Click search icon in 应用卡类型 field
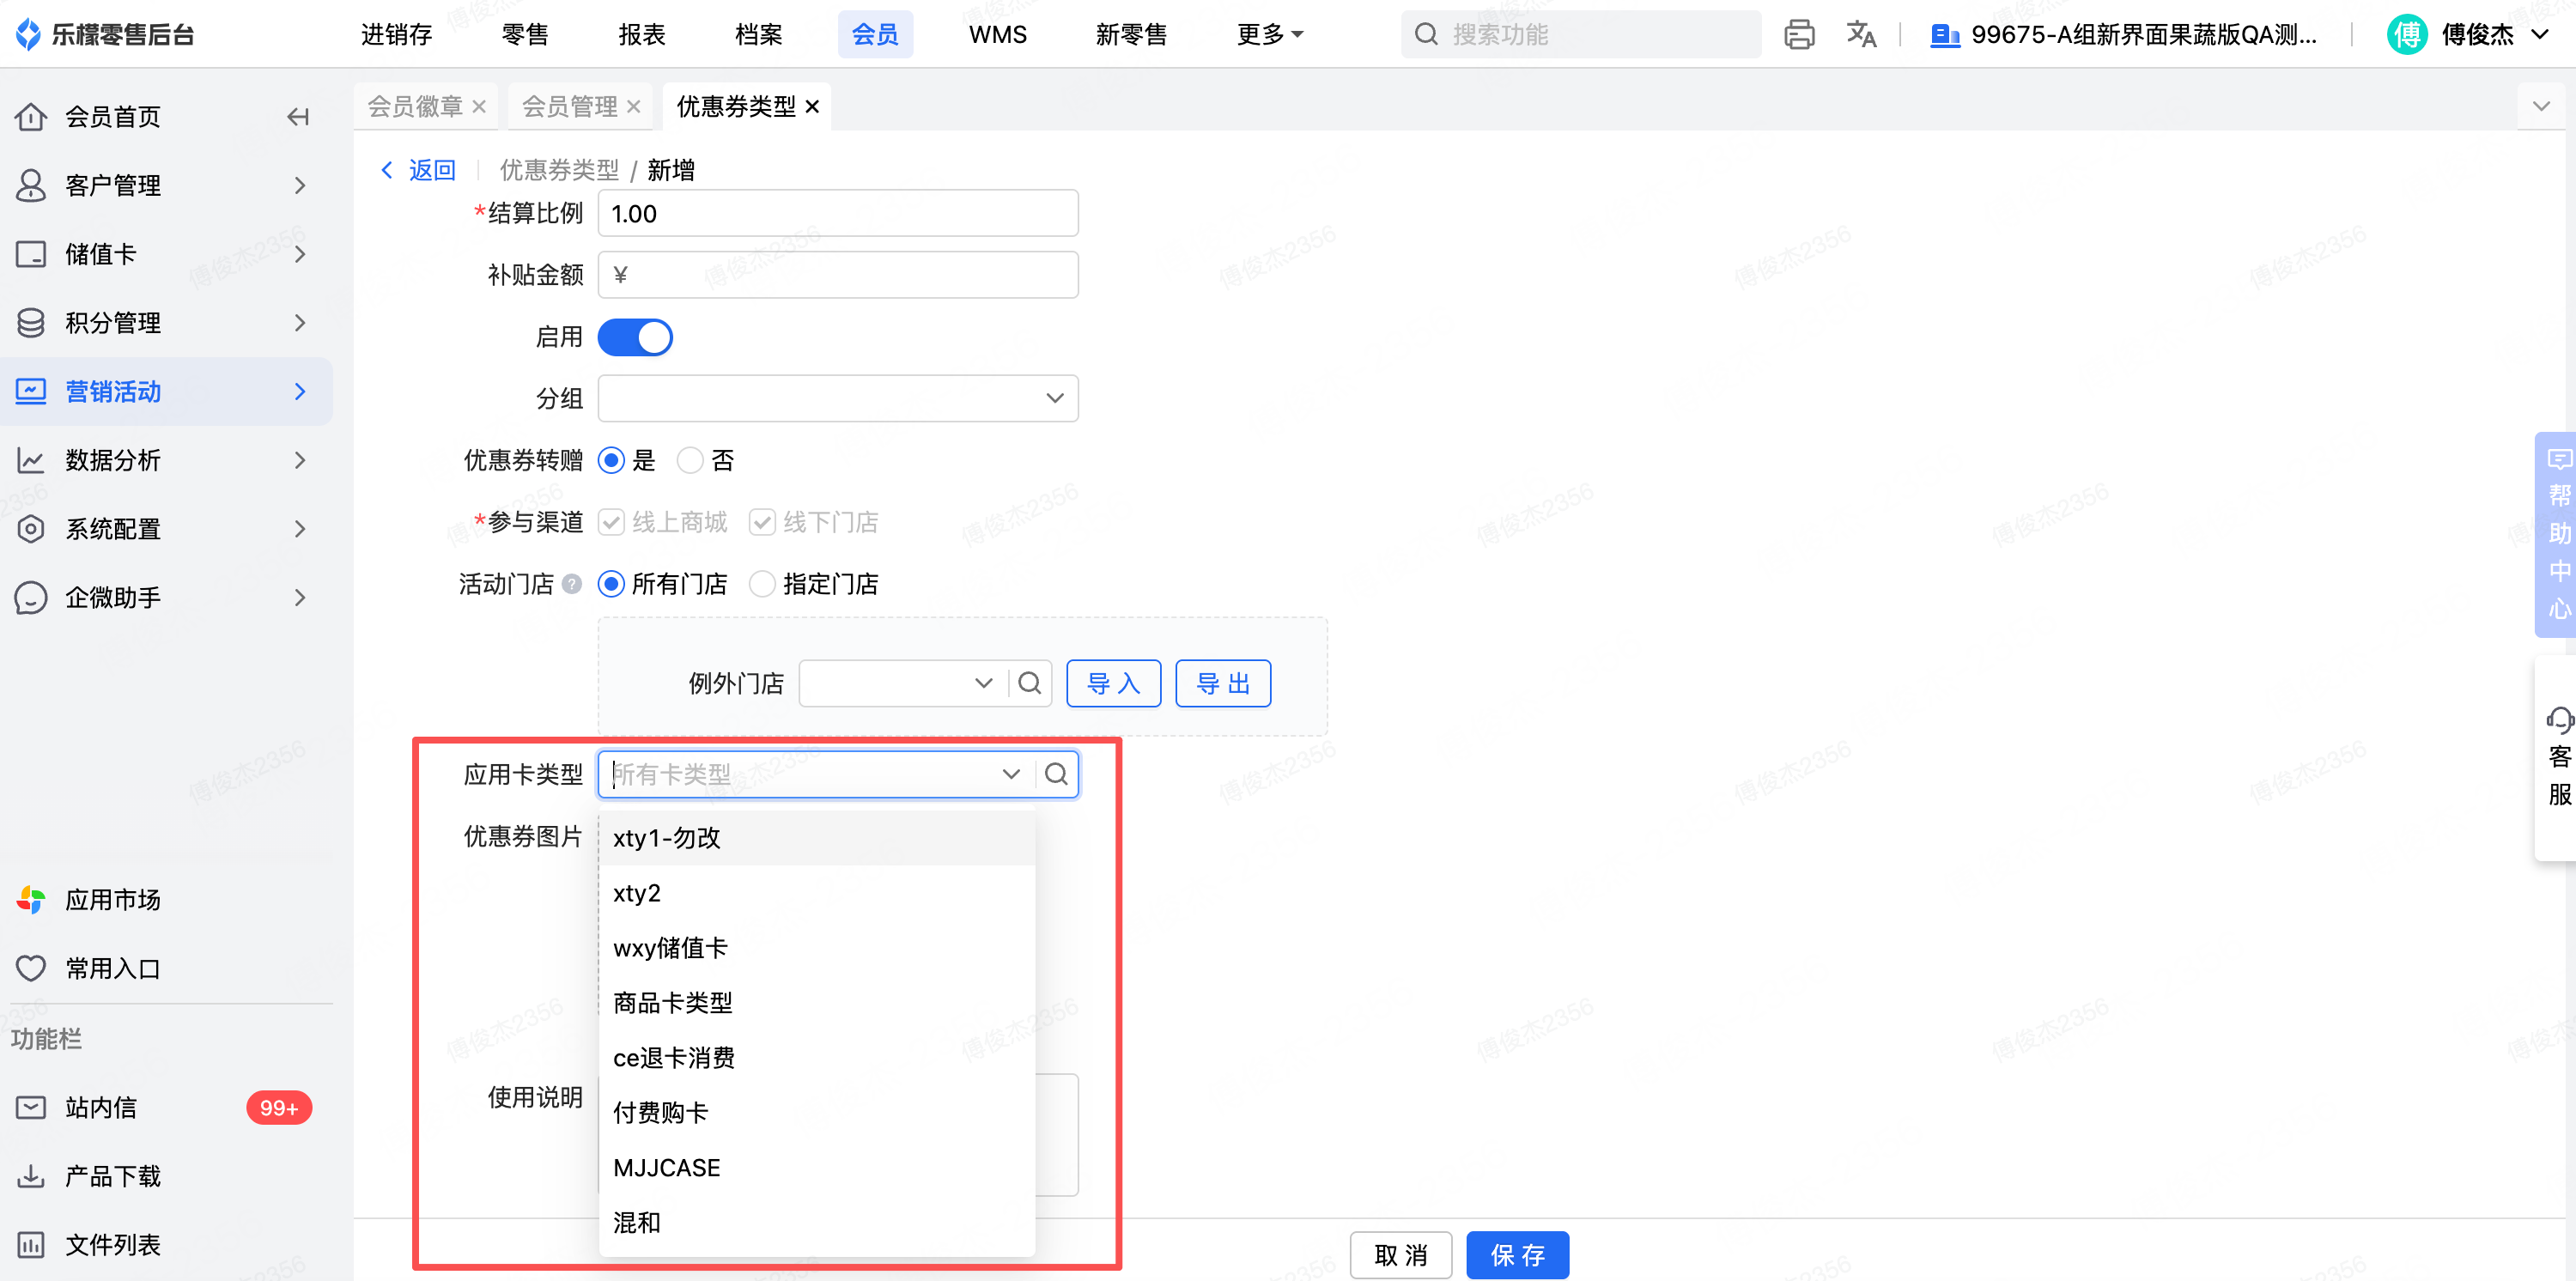This screenshot has height=1281, width=2576. (1056, 774)
